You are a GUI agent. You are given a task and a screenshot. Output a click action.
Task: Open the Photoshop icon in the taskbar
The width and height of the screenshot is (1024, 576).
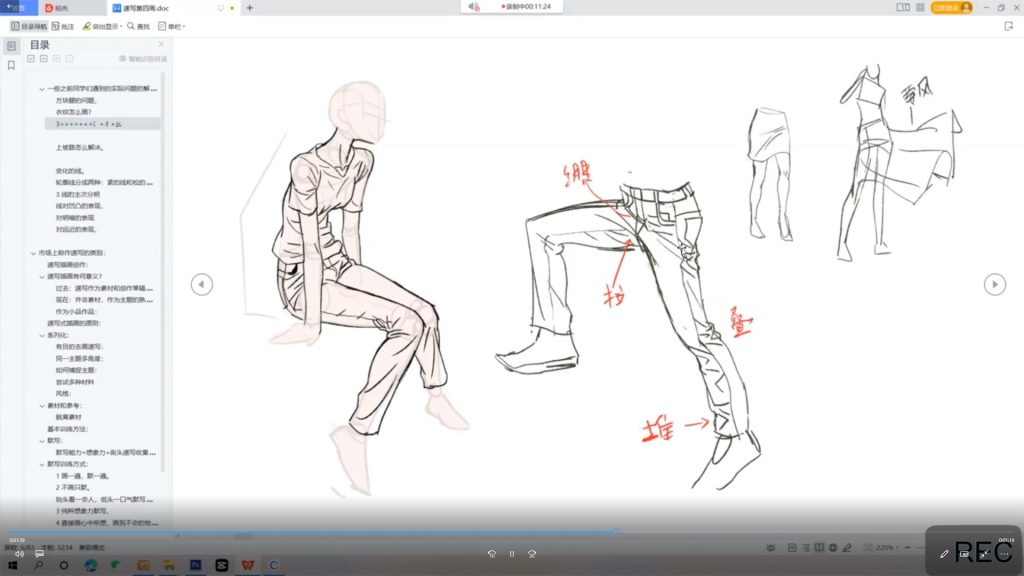194,565
